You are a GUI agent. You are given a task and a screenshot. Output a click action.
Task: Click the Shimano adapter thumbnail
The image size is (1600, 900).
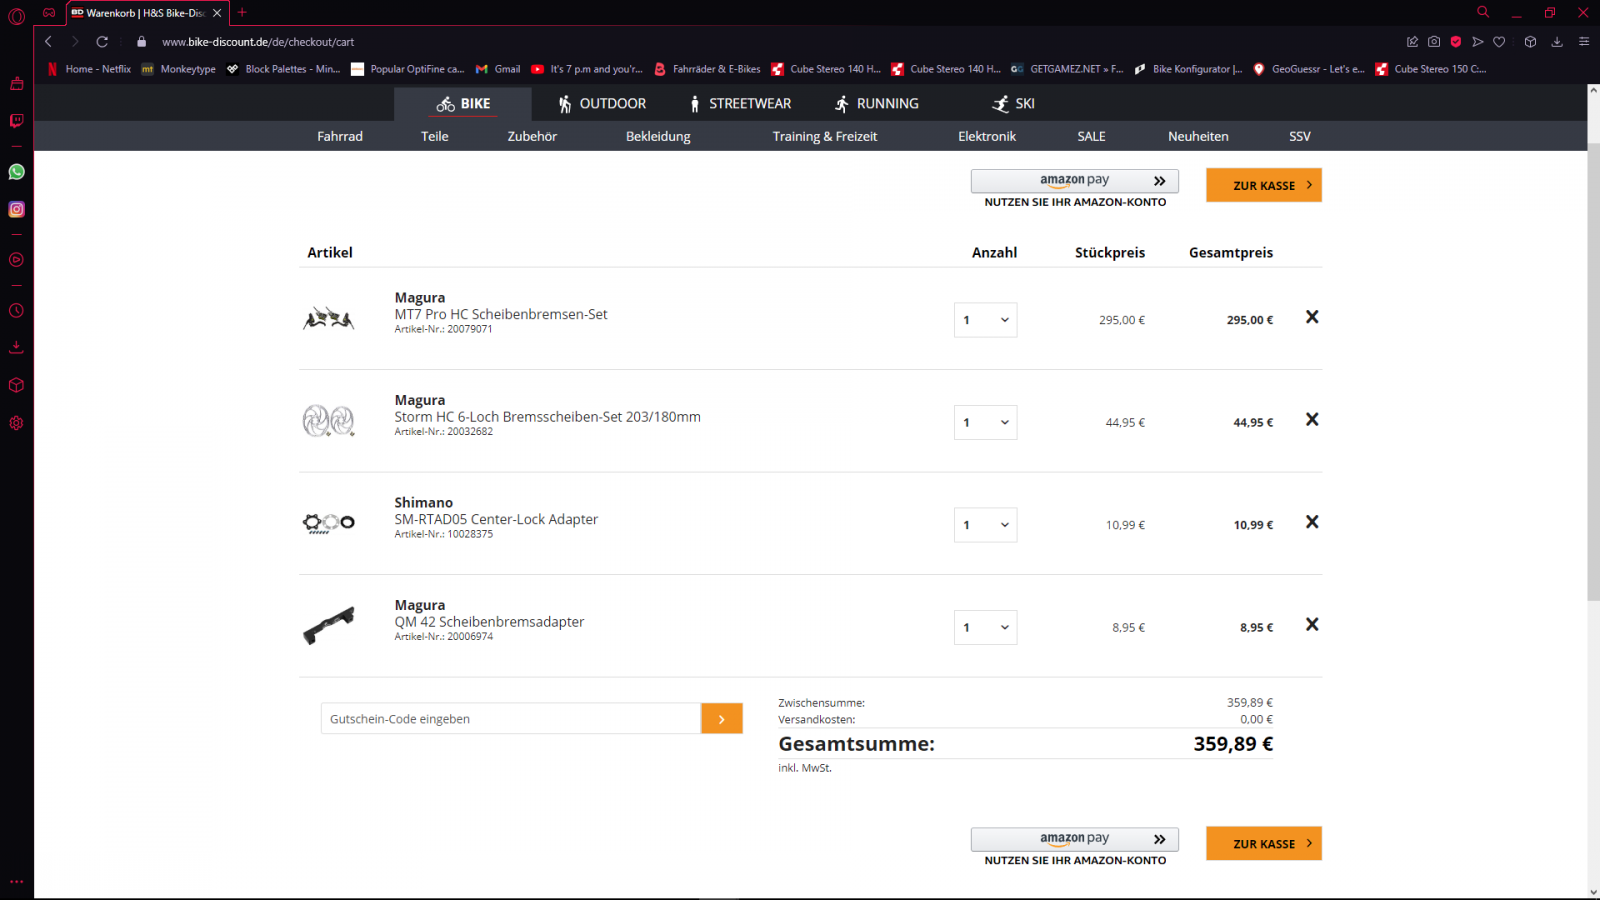[329, 523]
